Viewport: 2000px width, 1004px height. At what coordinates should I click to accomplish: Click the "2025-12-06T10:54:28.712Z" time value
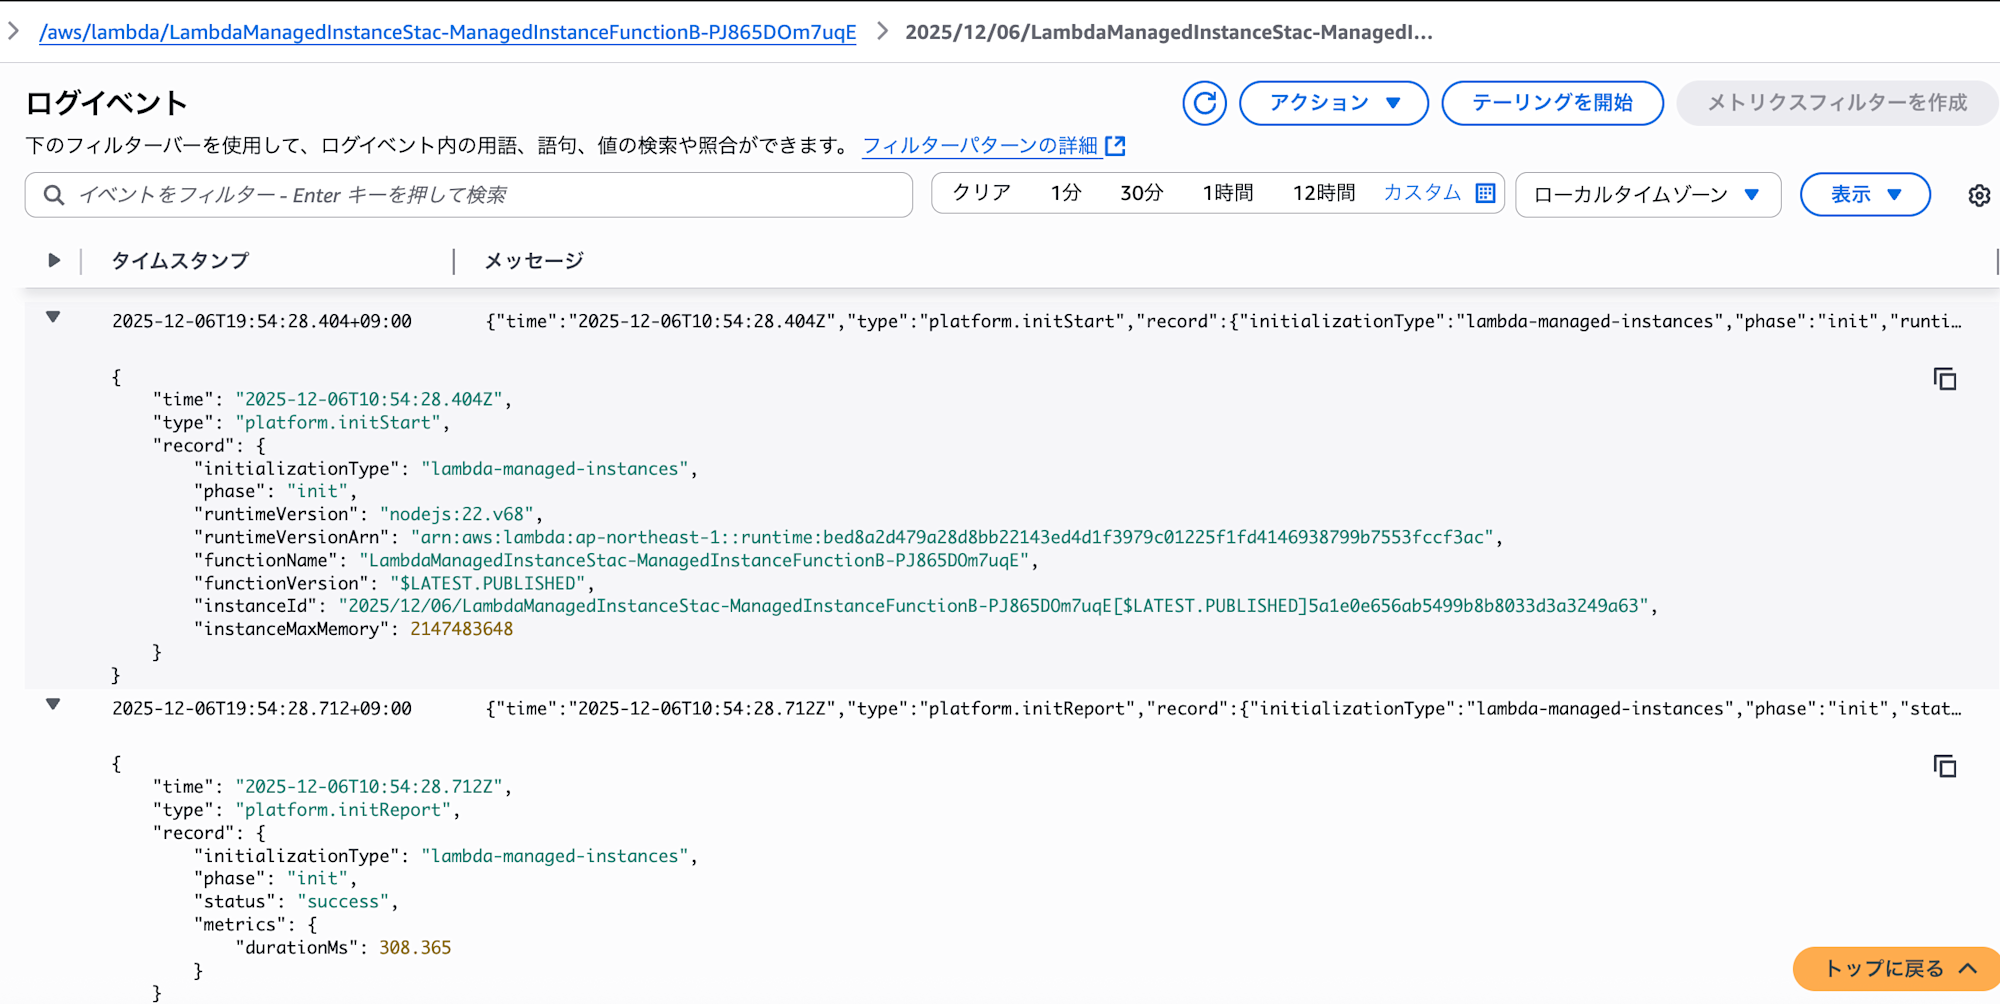pyautogui.click(x=369, y=787)
